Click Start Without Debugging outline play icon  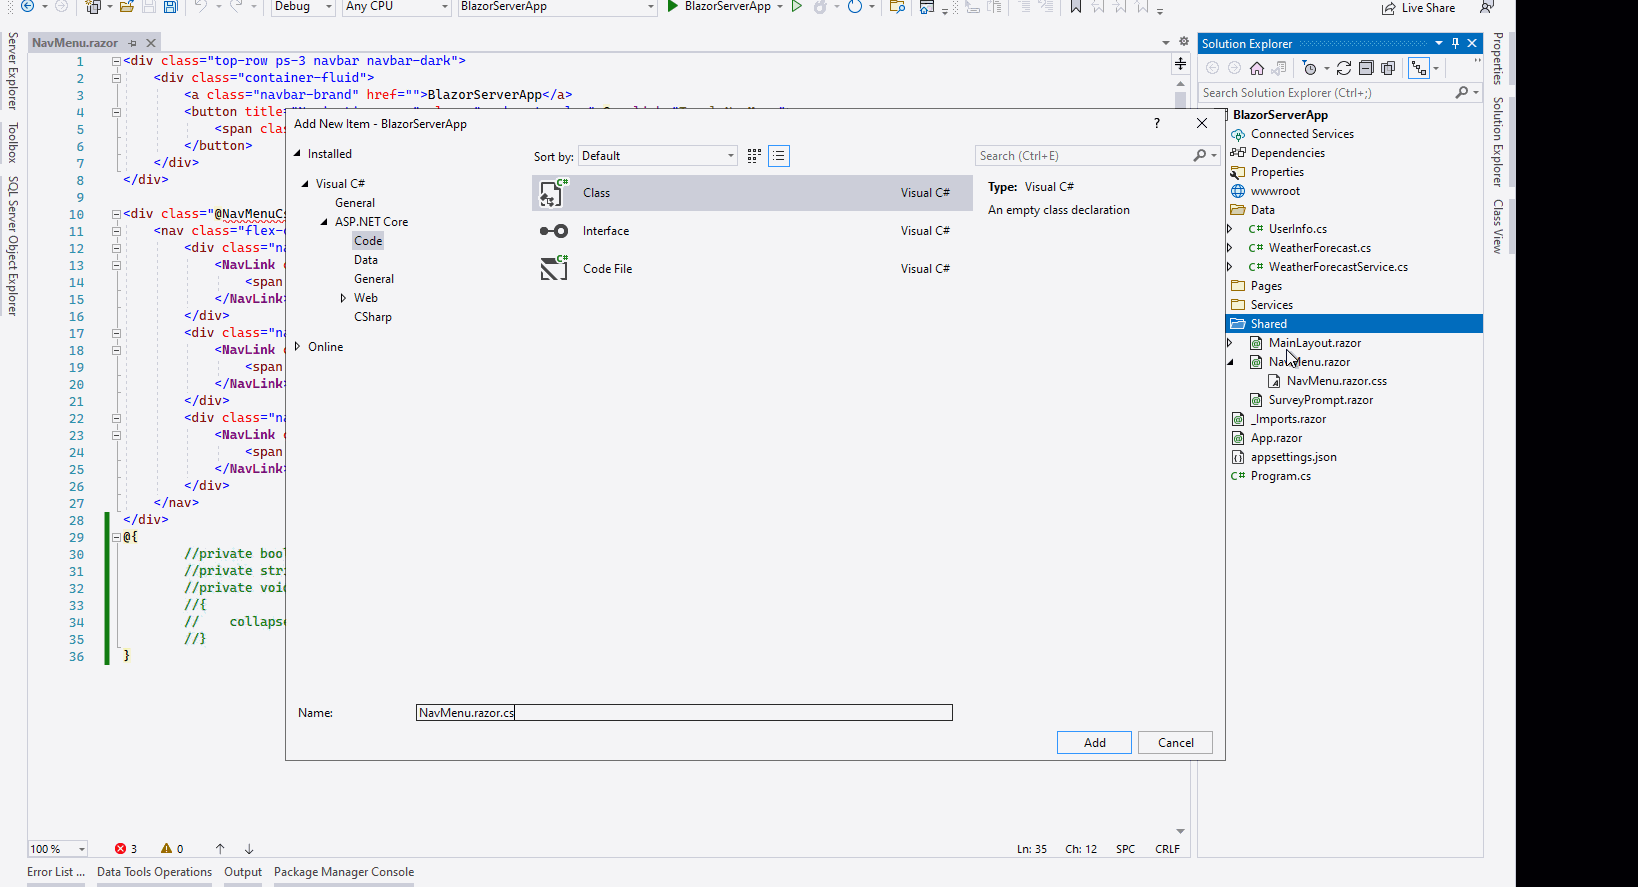(797, 6)
